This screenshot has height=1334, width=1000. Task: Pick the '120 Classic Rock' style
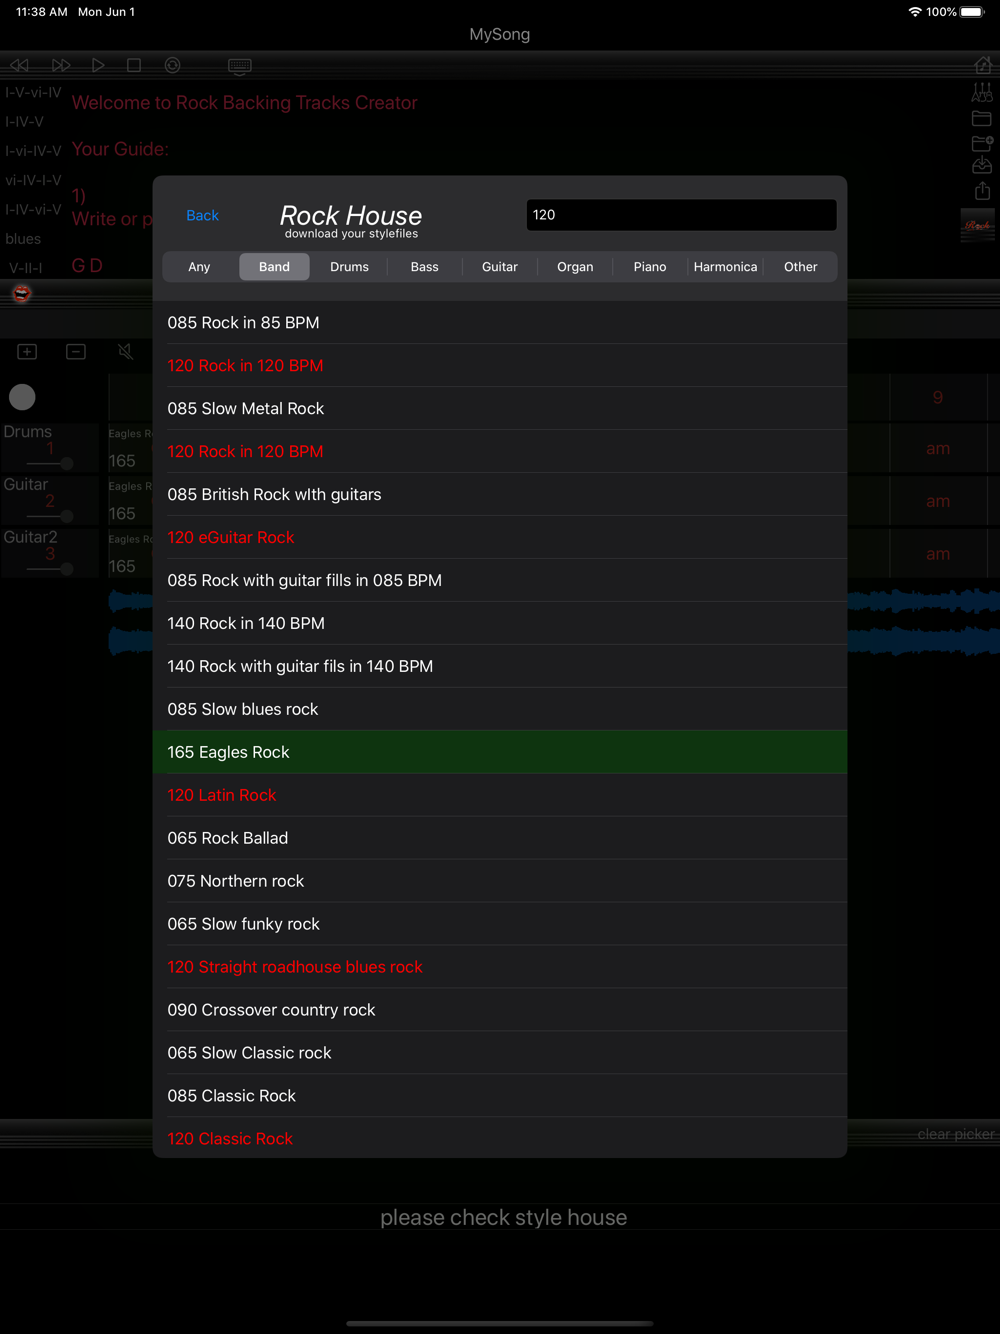coord(500,1139)
